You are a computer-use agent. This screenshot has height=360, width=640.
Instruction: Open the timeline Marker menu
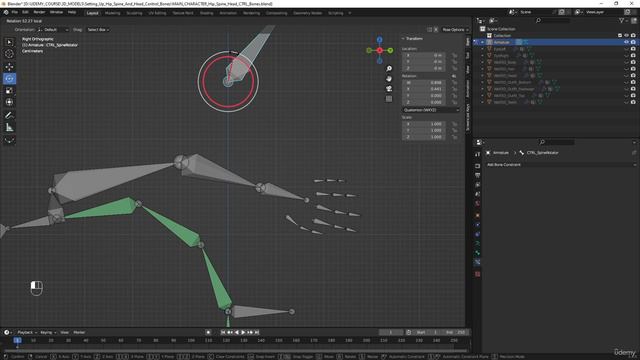(79, 333)
